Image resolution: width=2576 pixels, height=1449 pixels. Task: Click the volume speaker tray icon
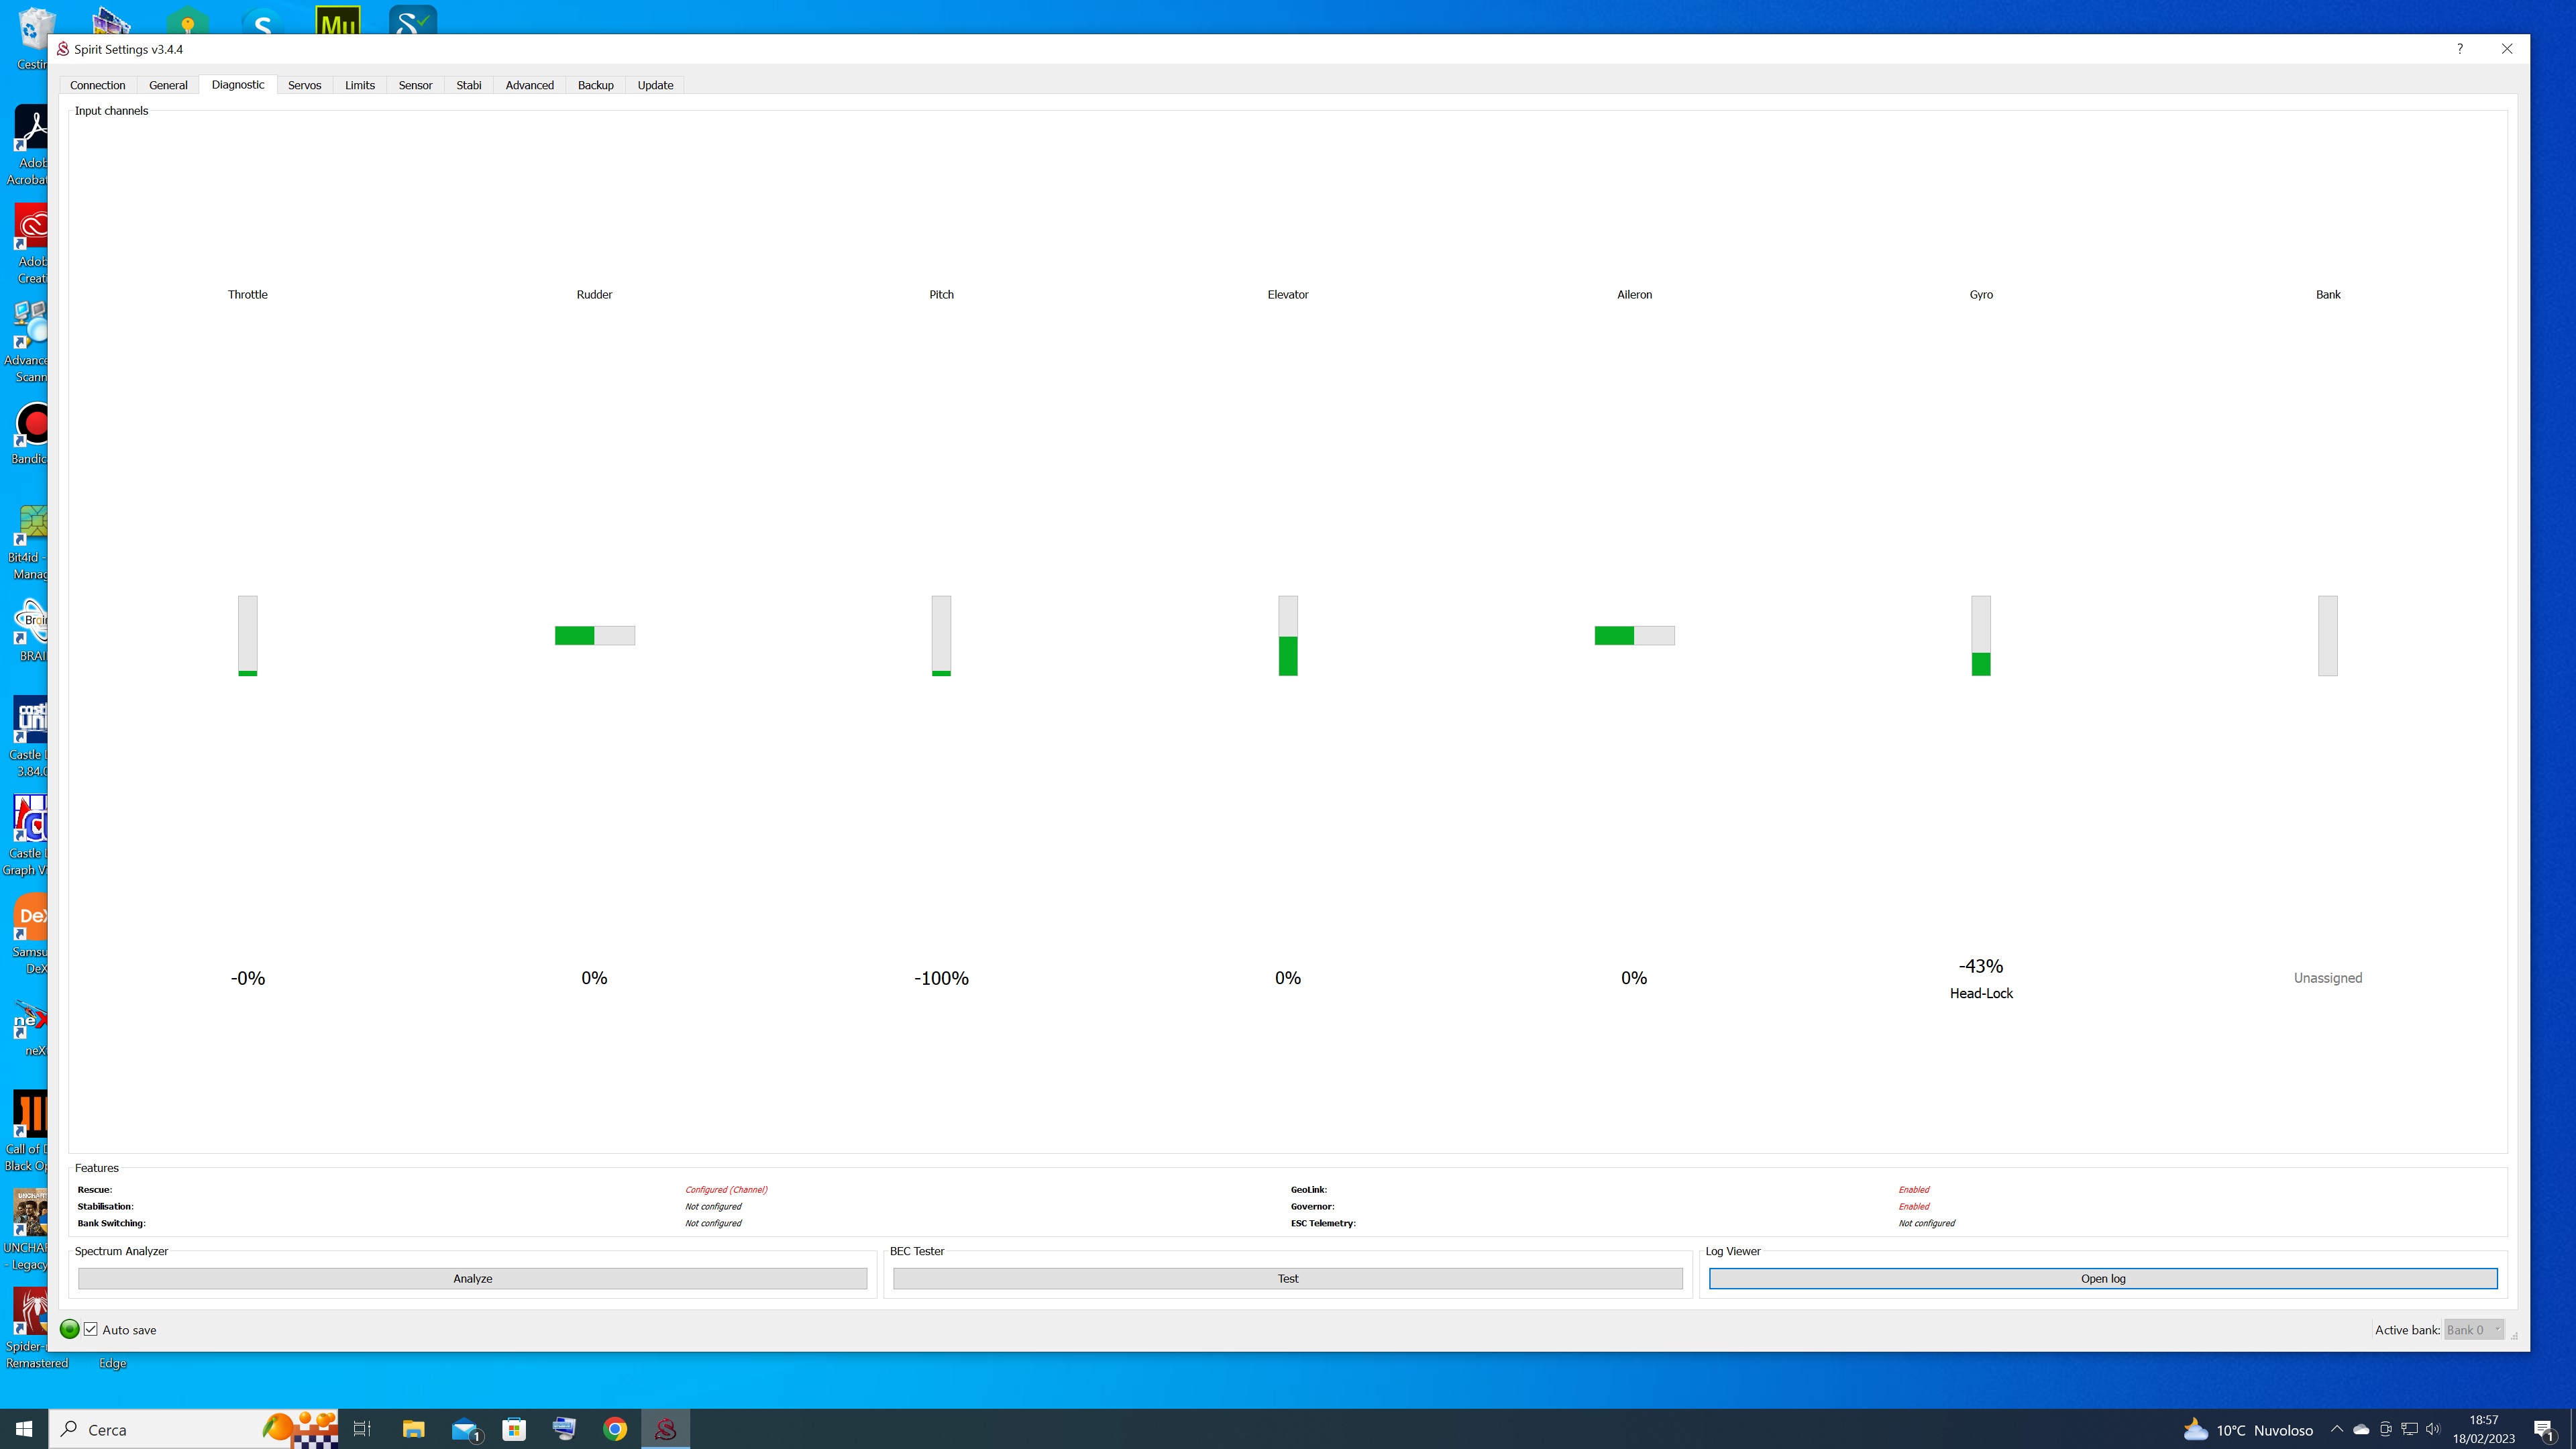[x=2433, y=1429]
